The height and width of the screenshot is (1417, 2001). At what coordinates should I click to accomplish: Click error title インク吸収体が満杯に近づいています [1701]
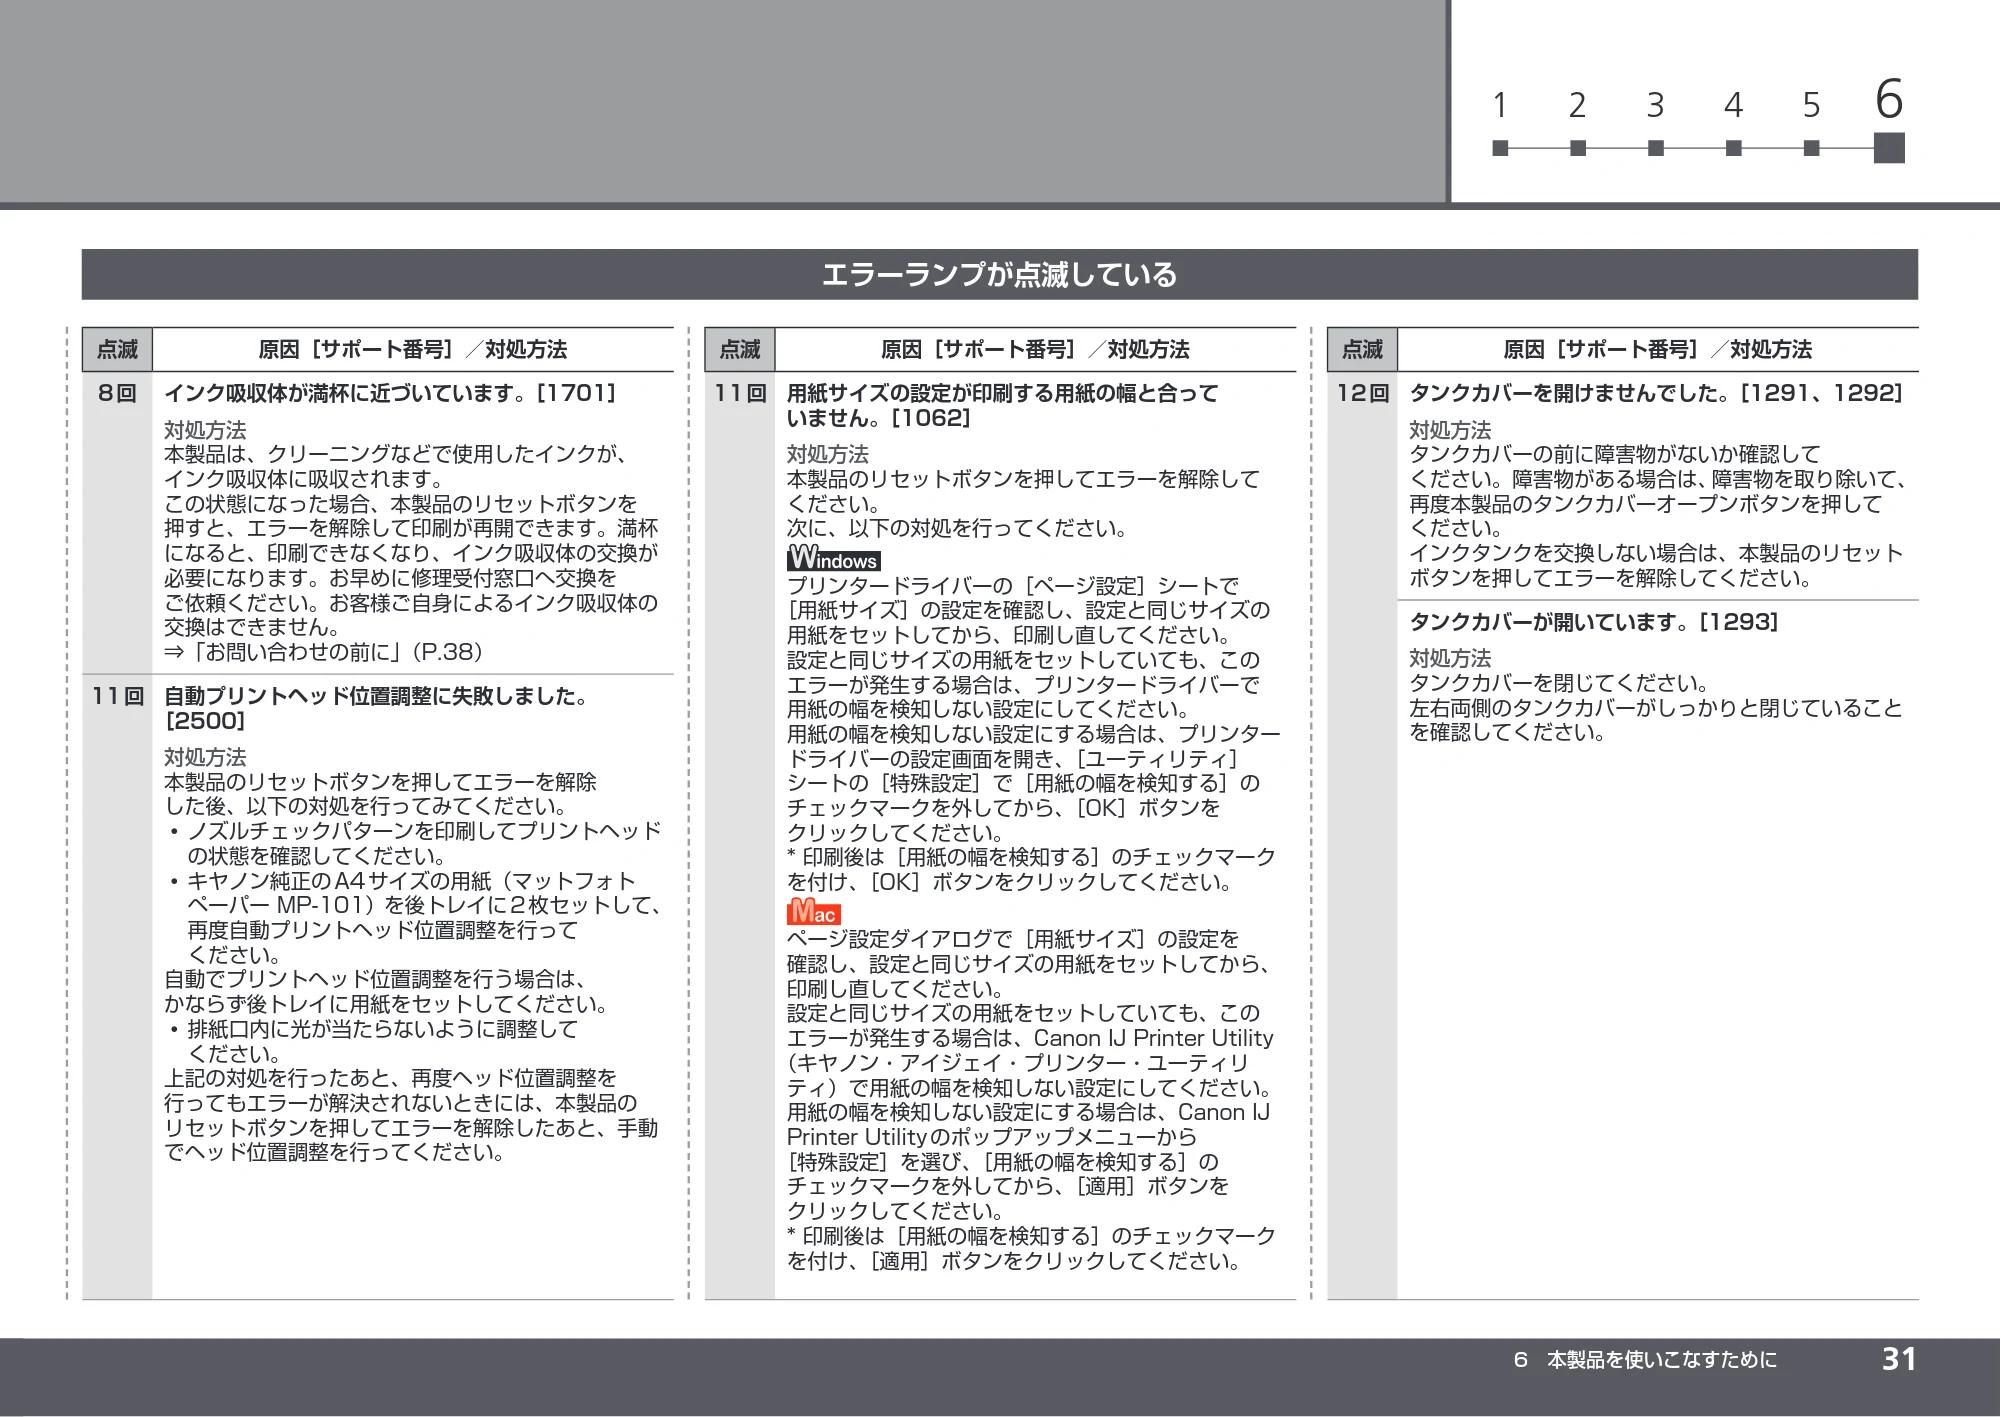pos(391,393)
